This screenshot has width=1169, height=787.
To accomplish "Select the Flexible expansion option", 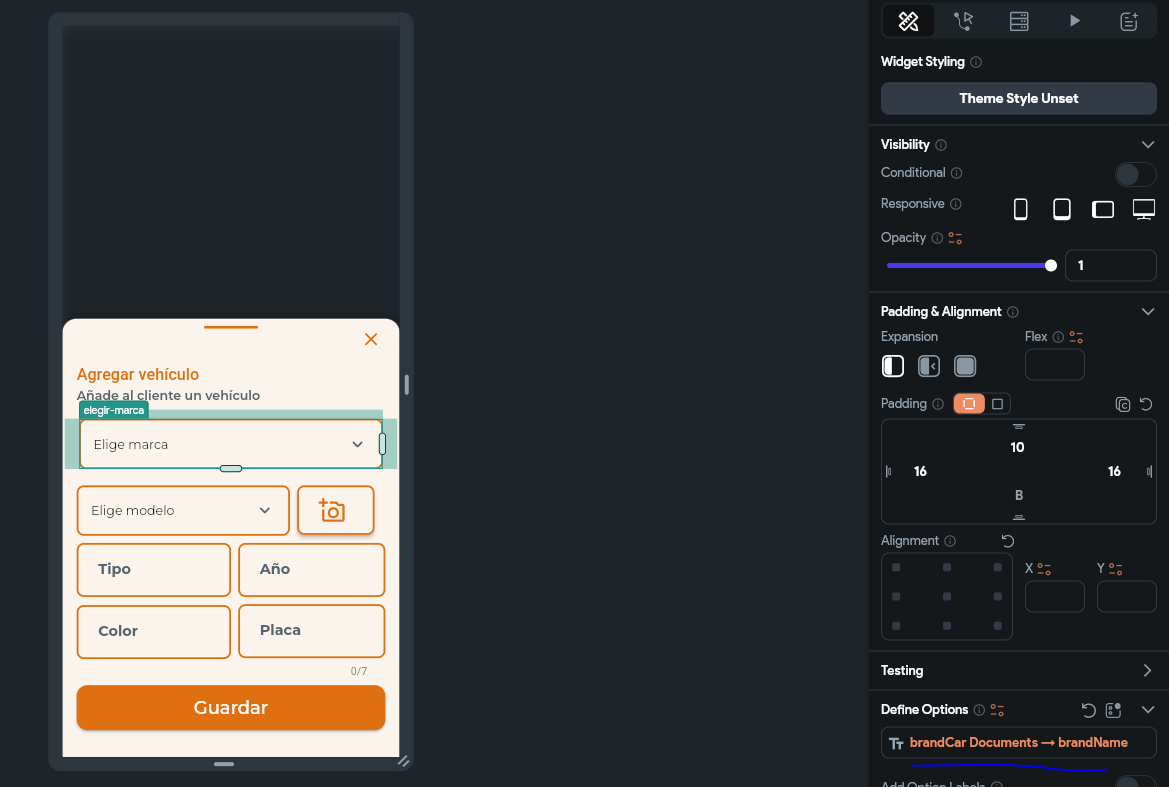I will 929,366.
